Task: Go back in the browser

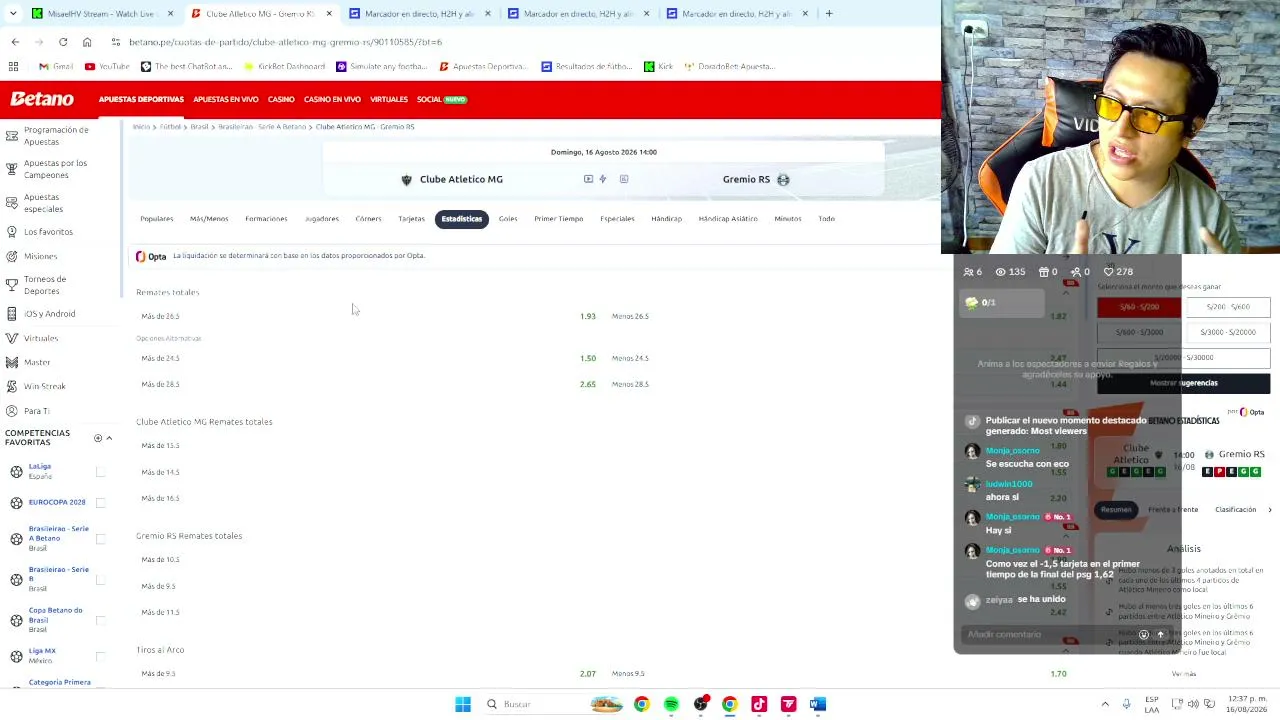Action: (x=15, y=42)
